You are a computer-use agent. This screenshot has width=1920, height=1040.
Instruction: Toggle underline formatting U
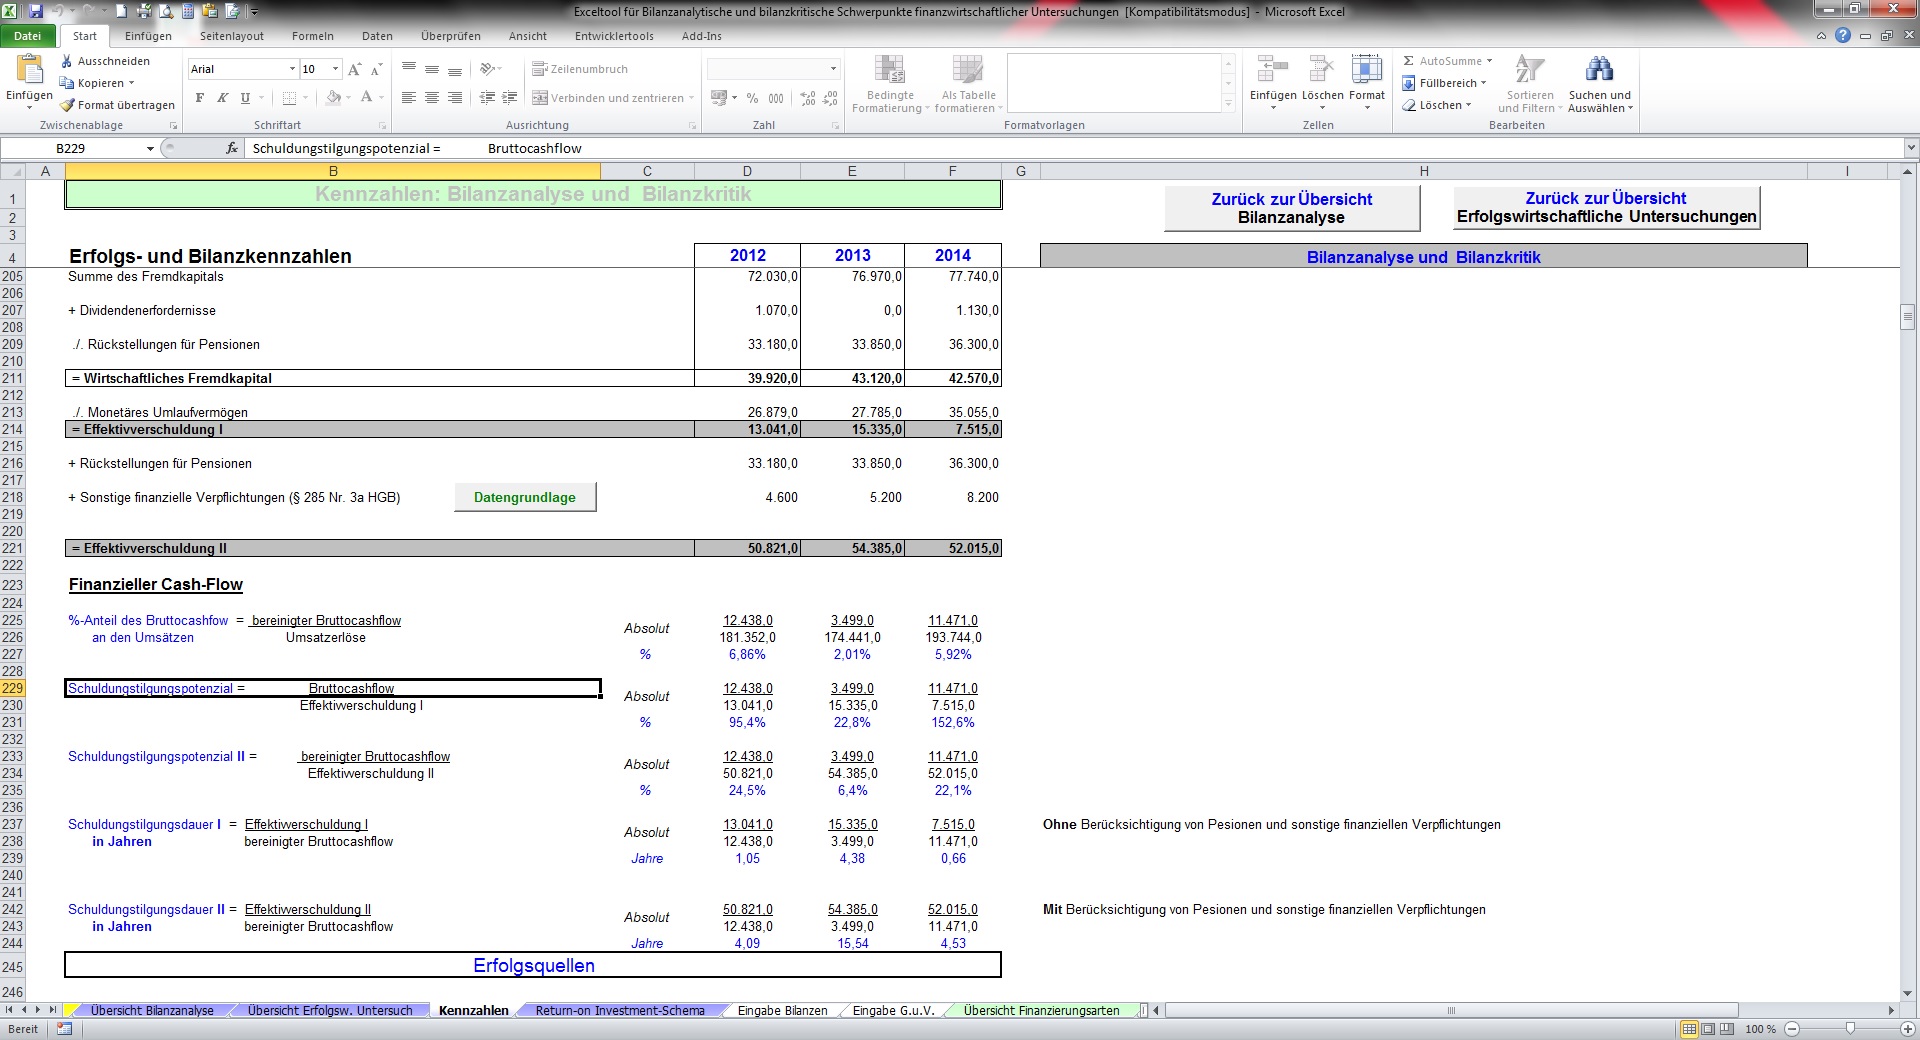[245, 98]
